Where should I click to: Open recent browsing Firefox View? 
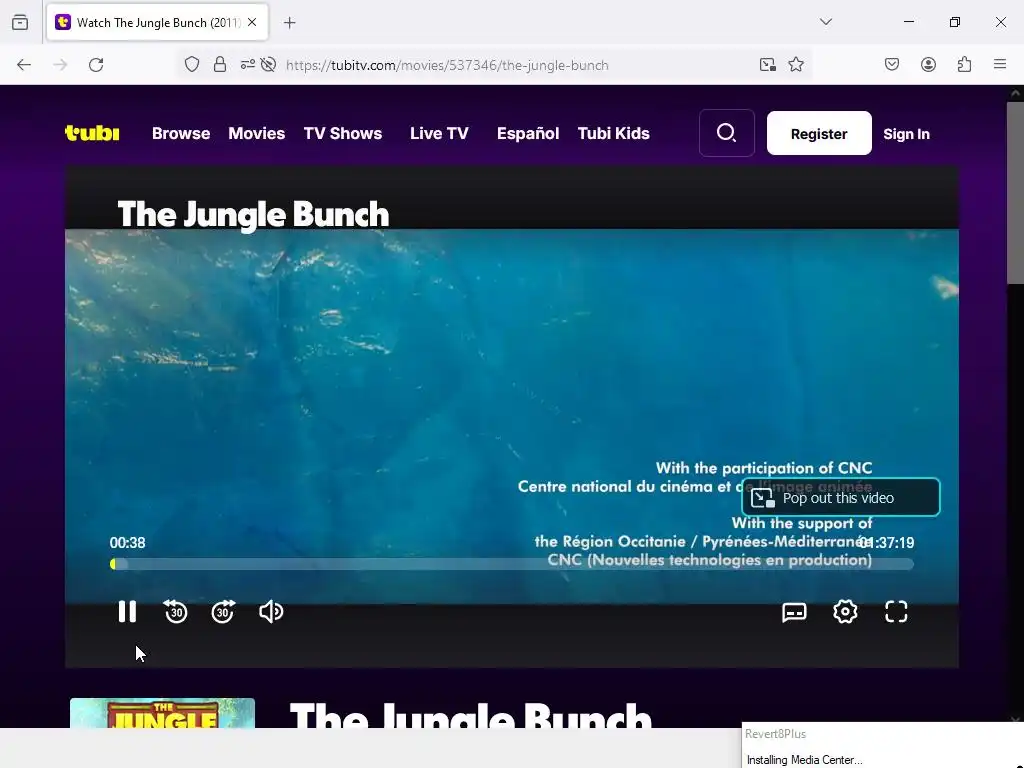[20, 22]
